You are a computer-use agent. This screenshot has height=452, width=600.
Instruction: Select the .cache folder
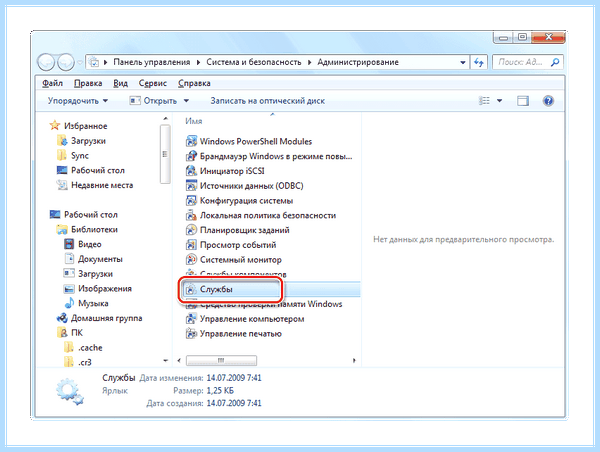point(83,348)
